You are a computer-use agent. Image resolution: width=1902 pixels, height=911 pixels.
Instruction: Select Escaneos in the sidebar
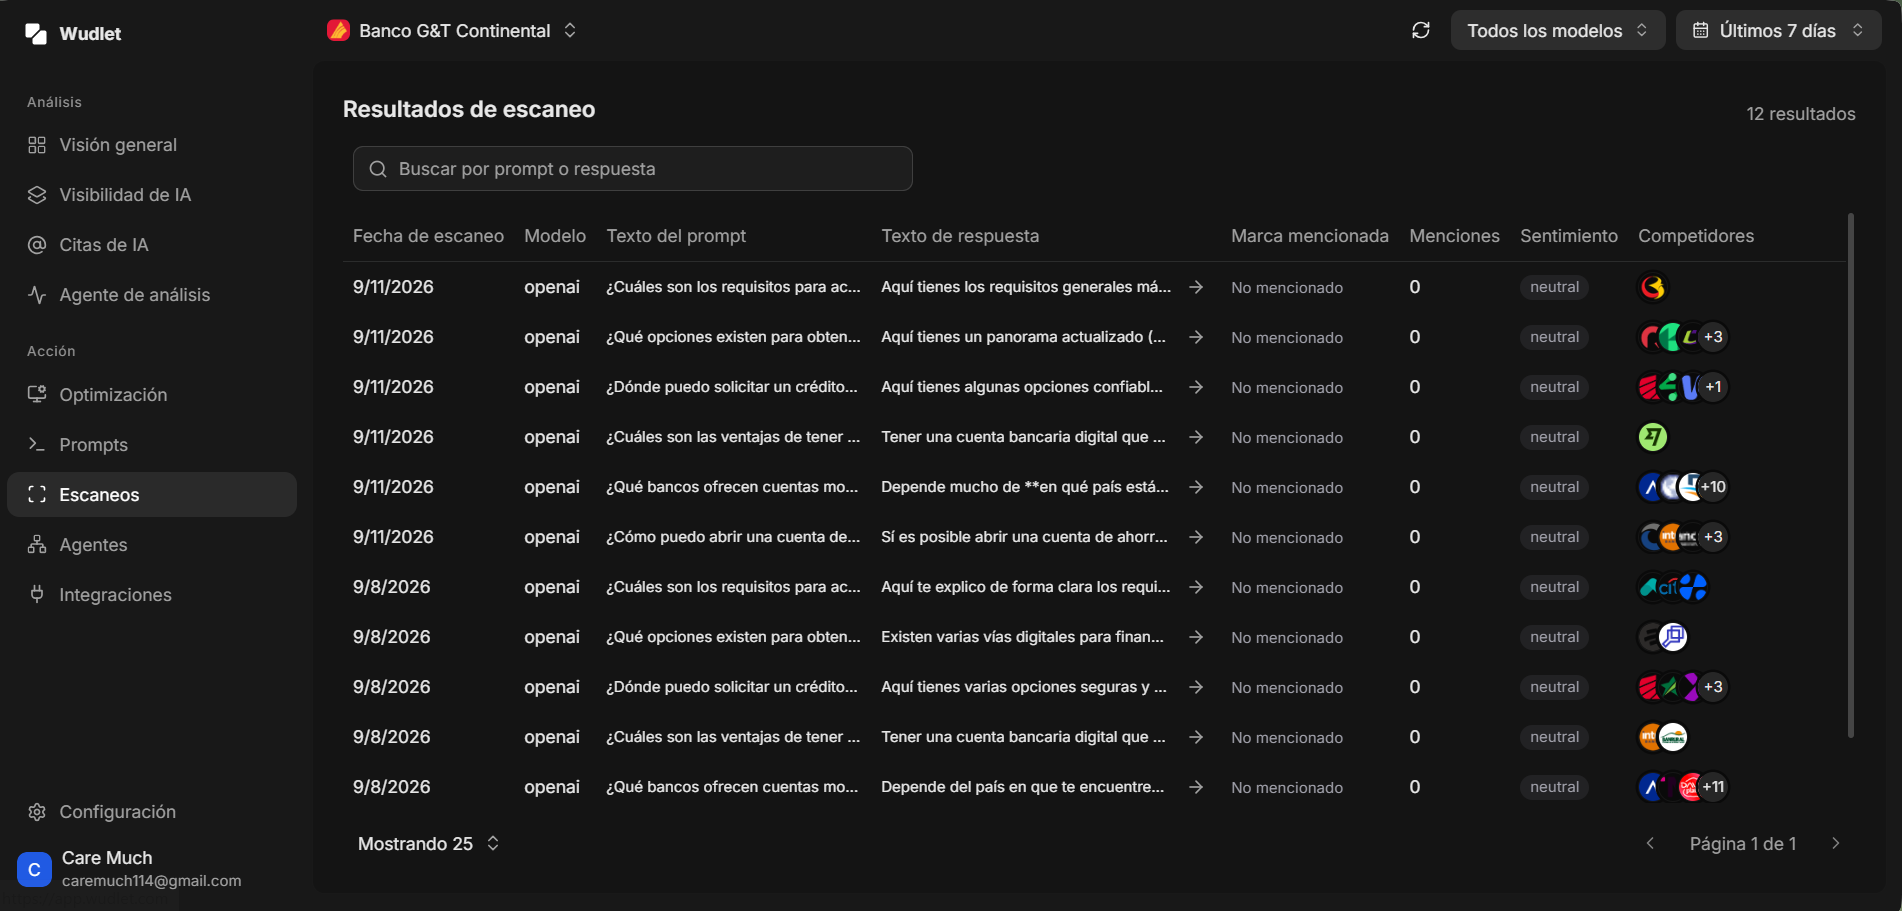click(x=152, y=495)
